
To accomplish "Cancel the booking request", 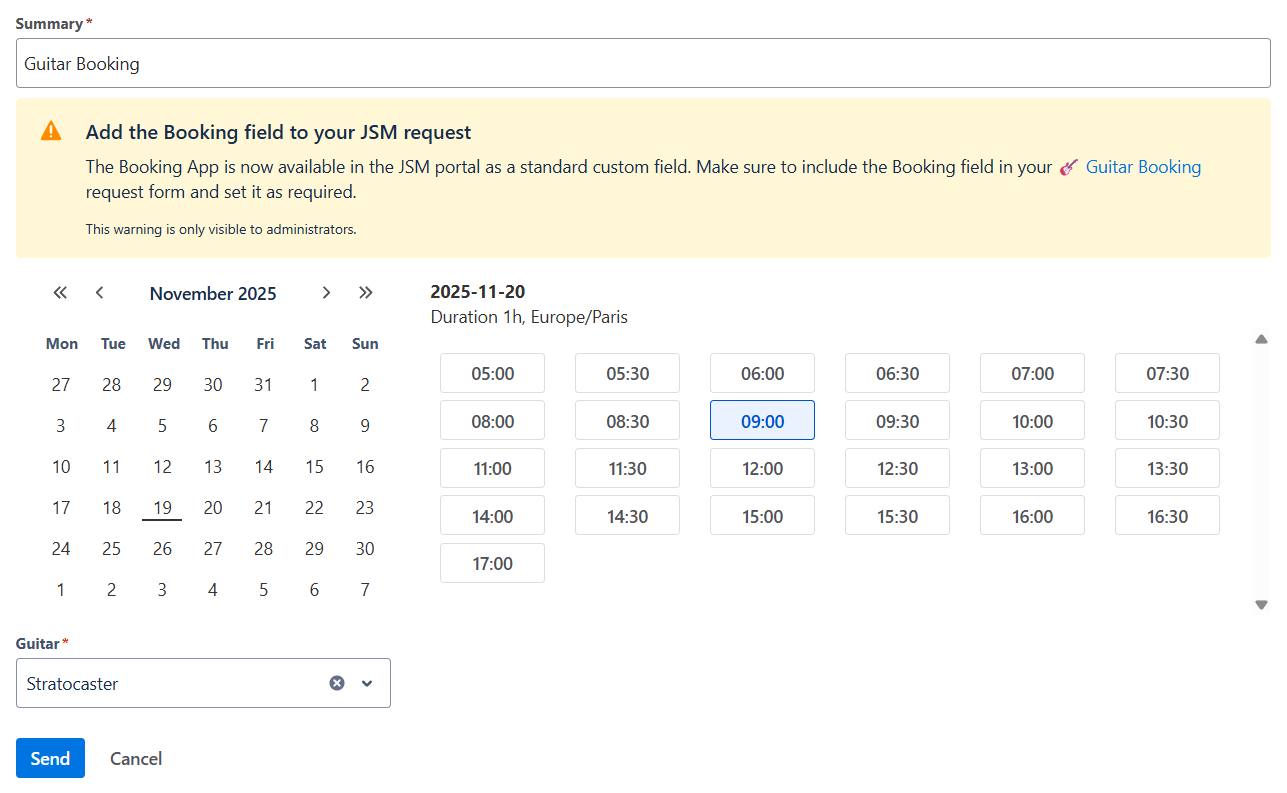I will pos(136,759).
